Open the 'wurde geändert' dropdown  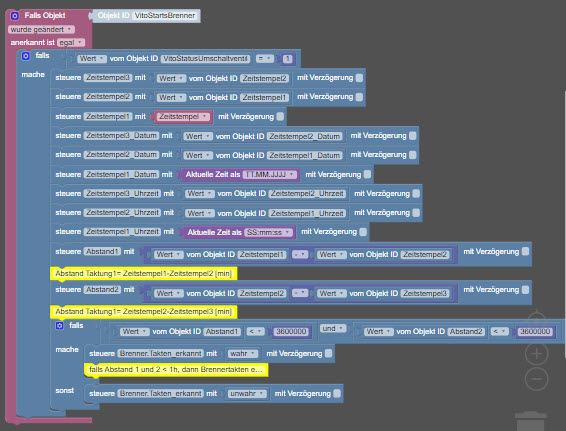42,30
